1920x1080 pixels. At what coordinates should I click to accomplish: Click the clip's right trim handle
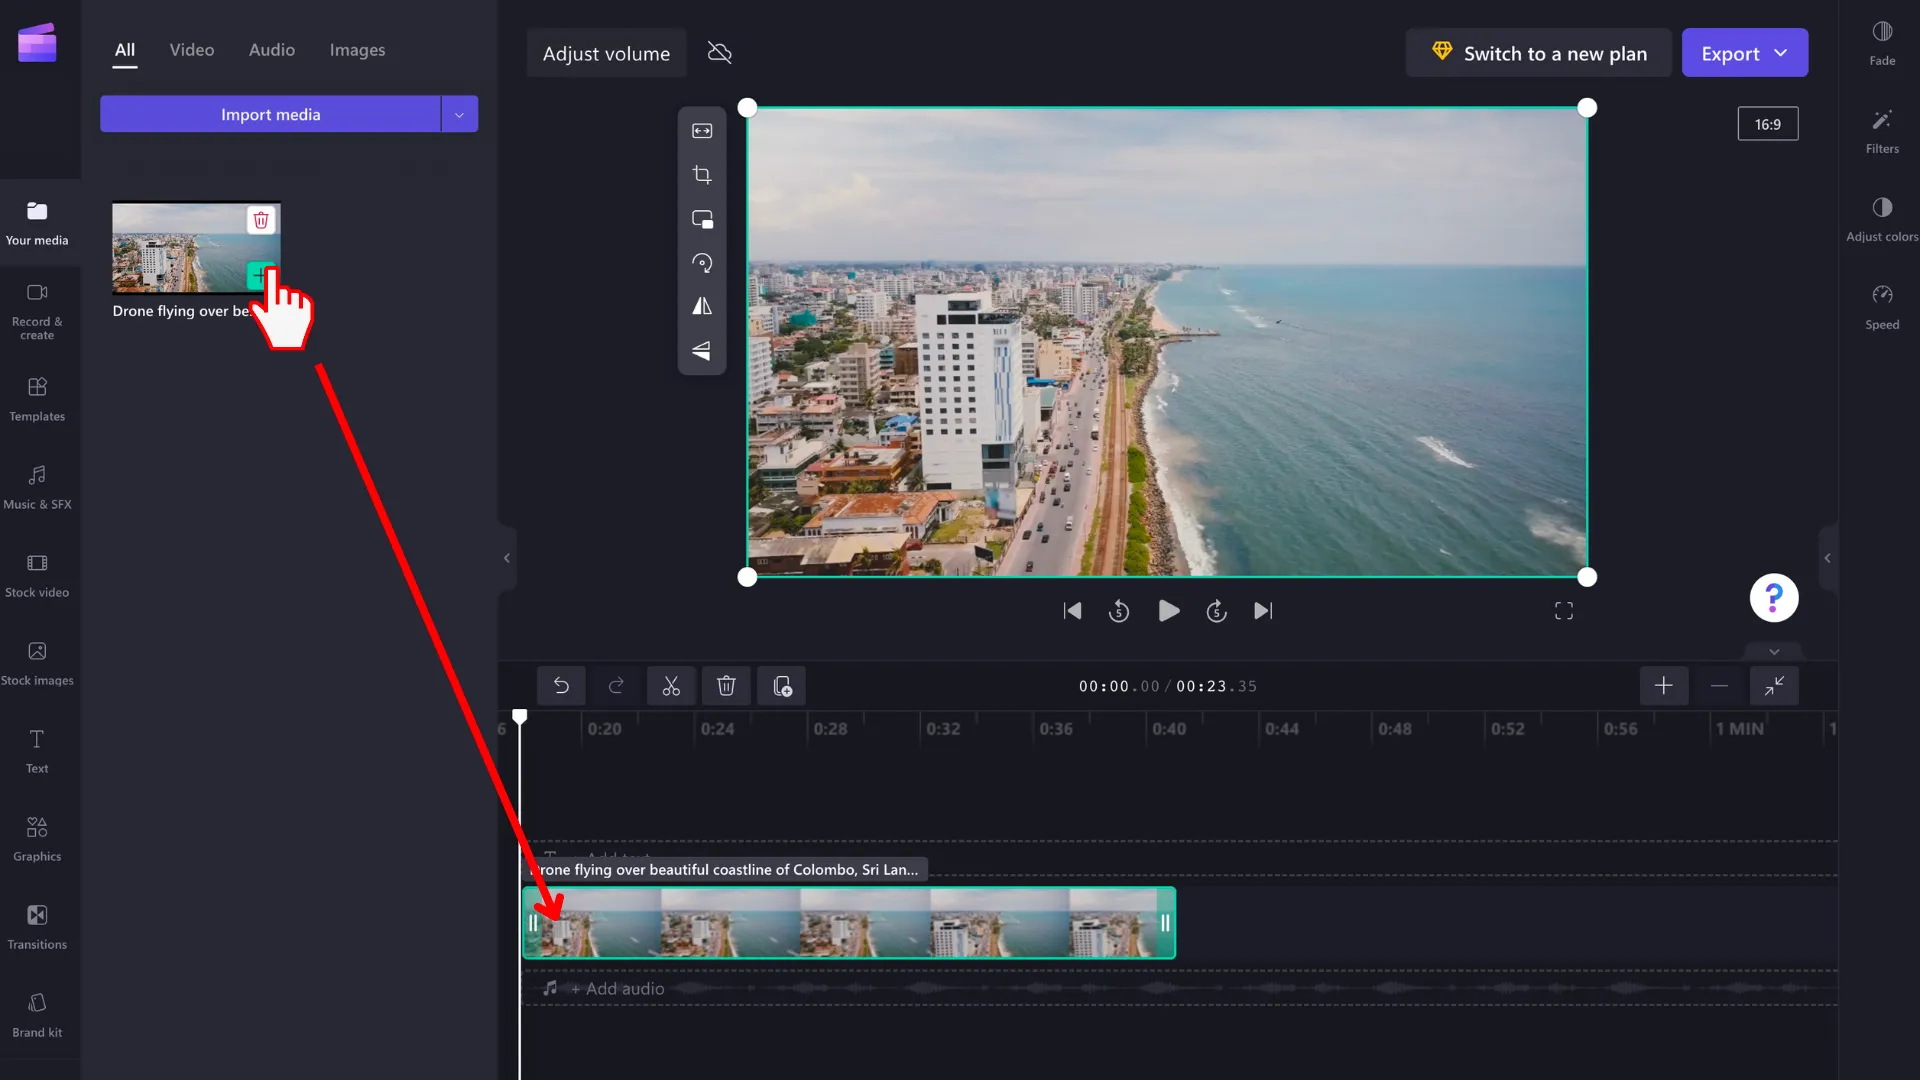1165,923
